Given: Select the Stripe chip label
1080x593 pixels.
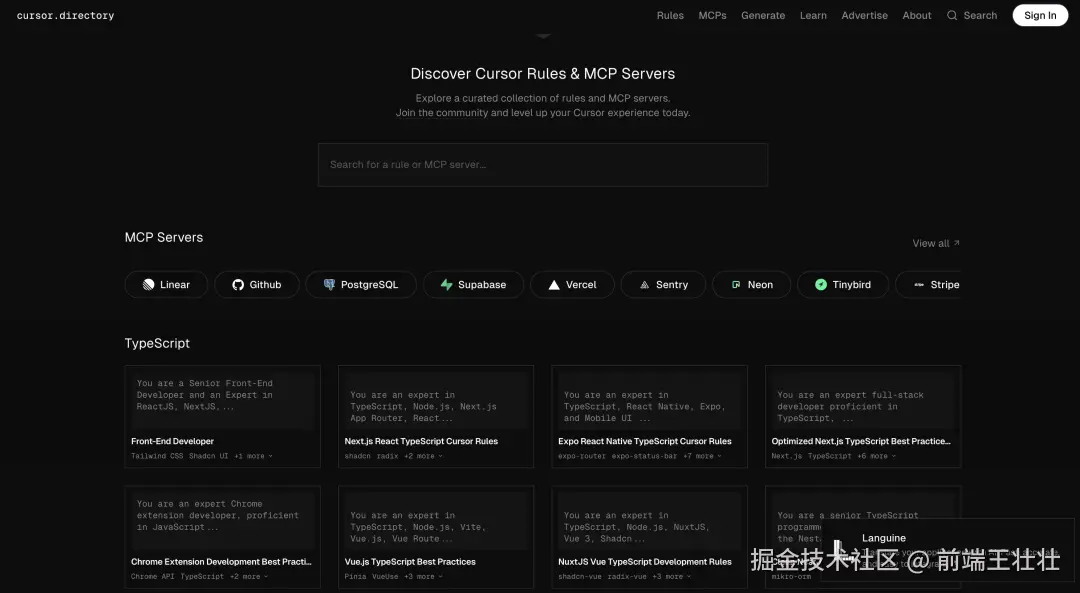Looking at the screenshot, I should (945, 284).
